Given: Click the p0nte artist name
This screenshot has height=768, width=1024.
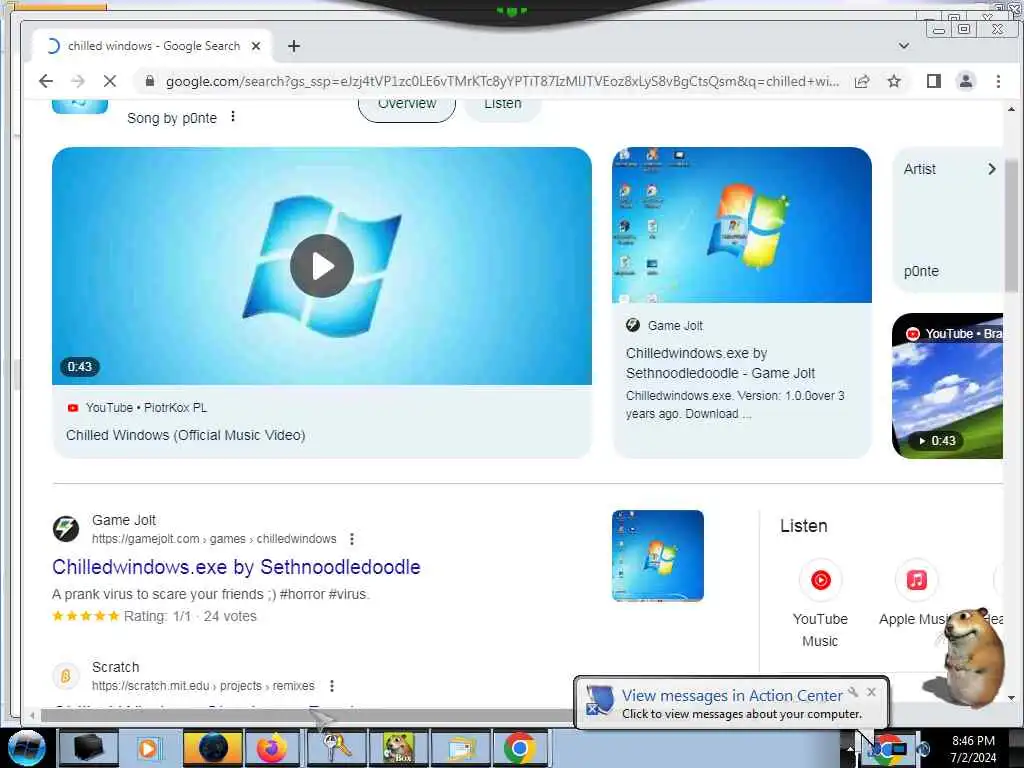Looking at the screenshot, I should pos(921,271).
